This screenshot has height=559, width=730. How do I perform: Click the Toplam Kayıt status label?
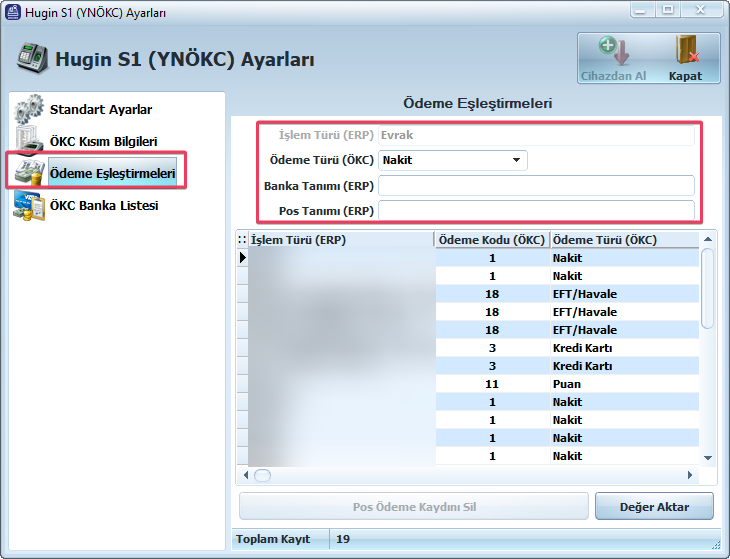tap(272, 539)
